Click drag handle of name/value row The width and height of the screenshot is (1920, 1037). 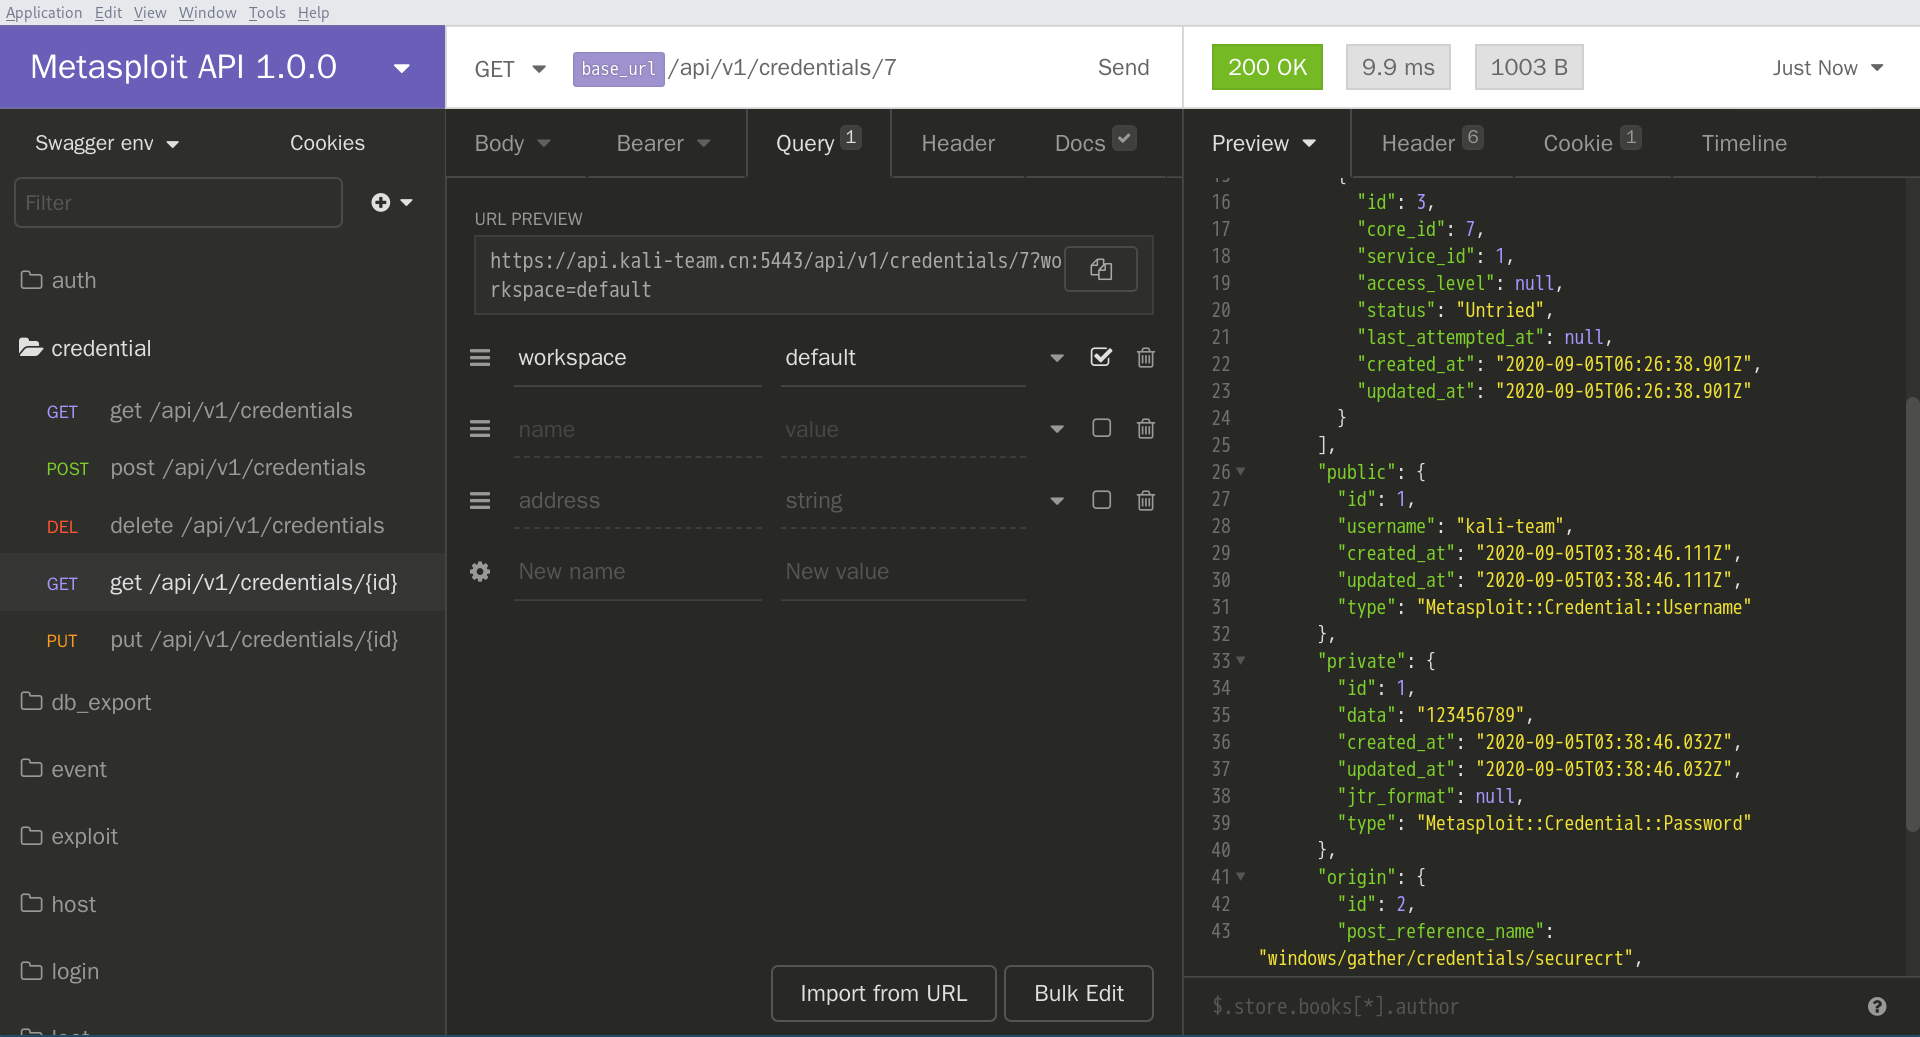pos(480,429)
